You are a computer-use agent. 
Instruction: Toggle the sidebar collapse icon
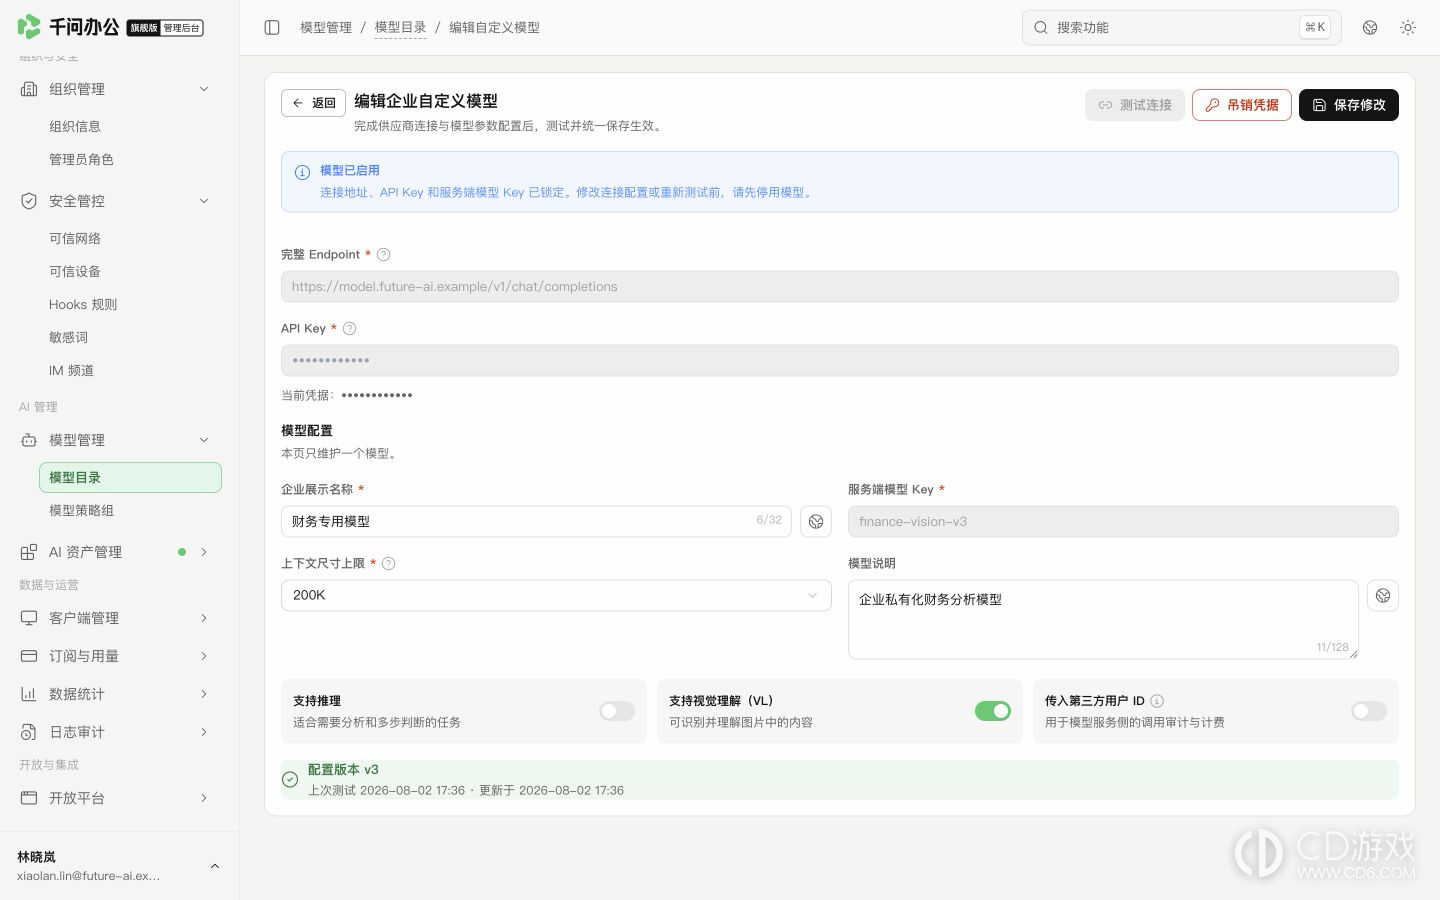point(272,28)
